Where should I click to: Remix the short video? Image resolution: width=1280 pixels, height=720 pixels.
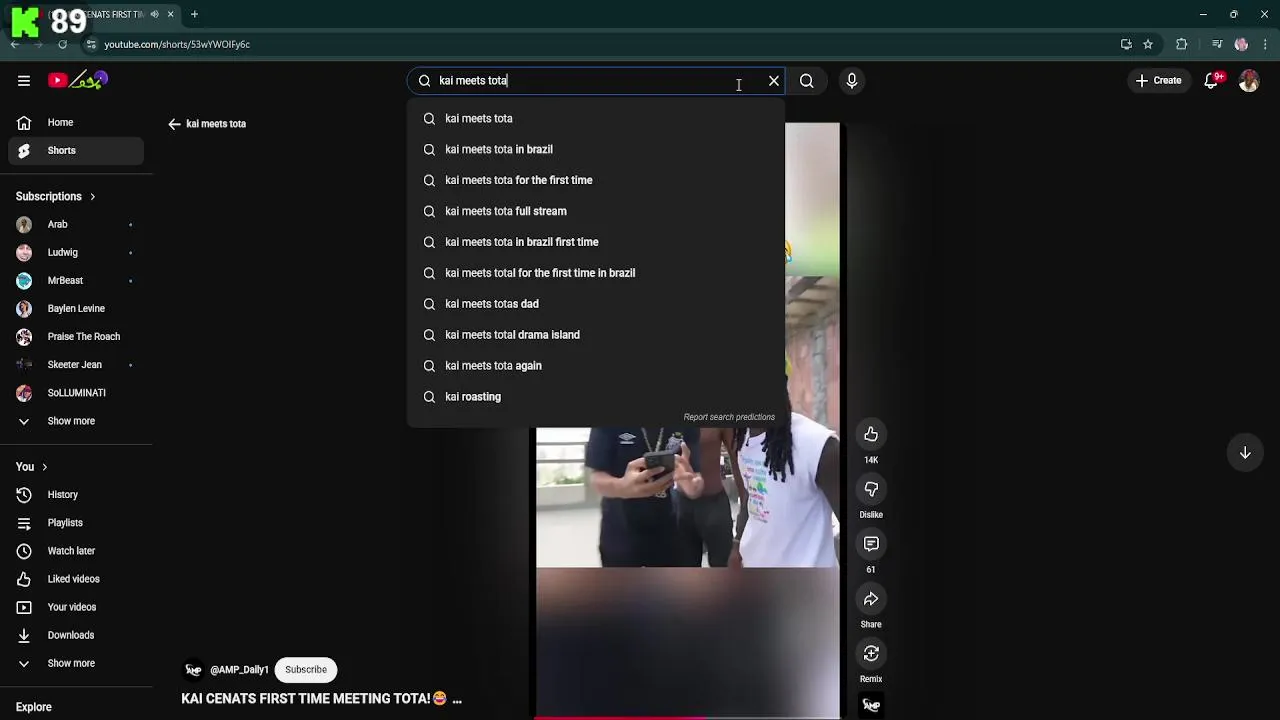coord(871,654)
